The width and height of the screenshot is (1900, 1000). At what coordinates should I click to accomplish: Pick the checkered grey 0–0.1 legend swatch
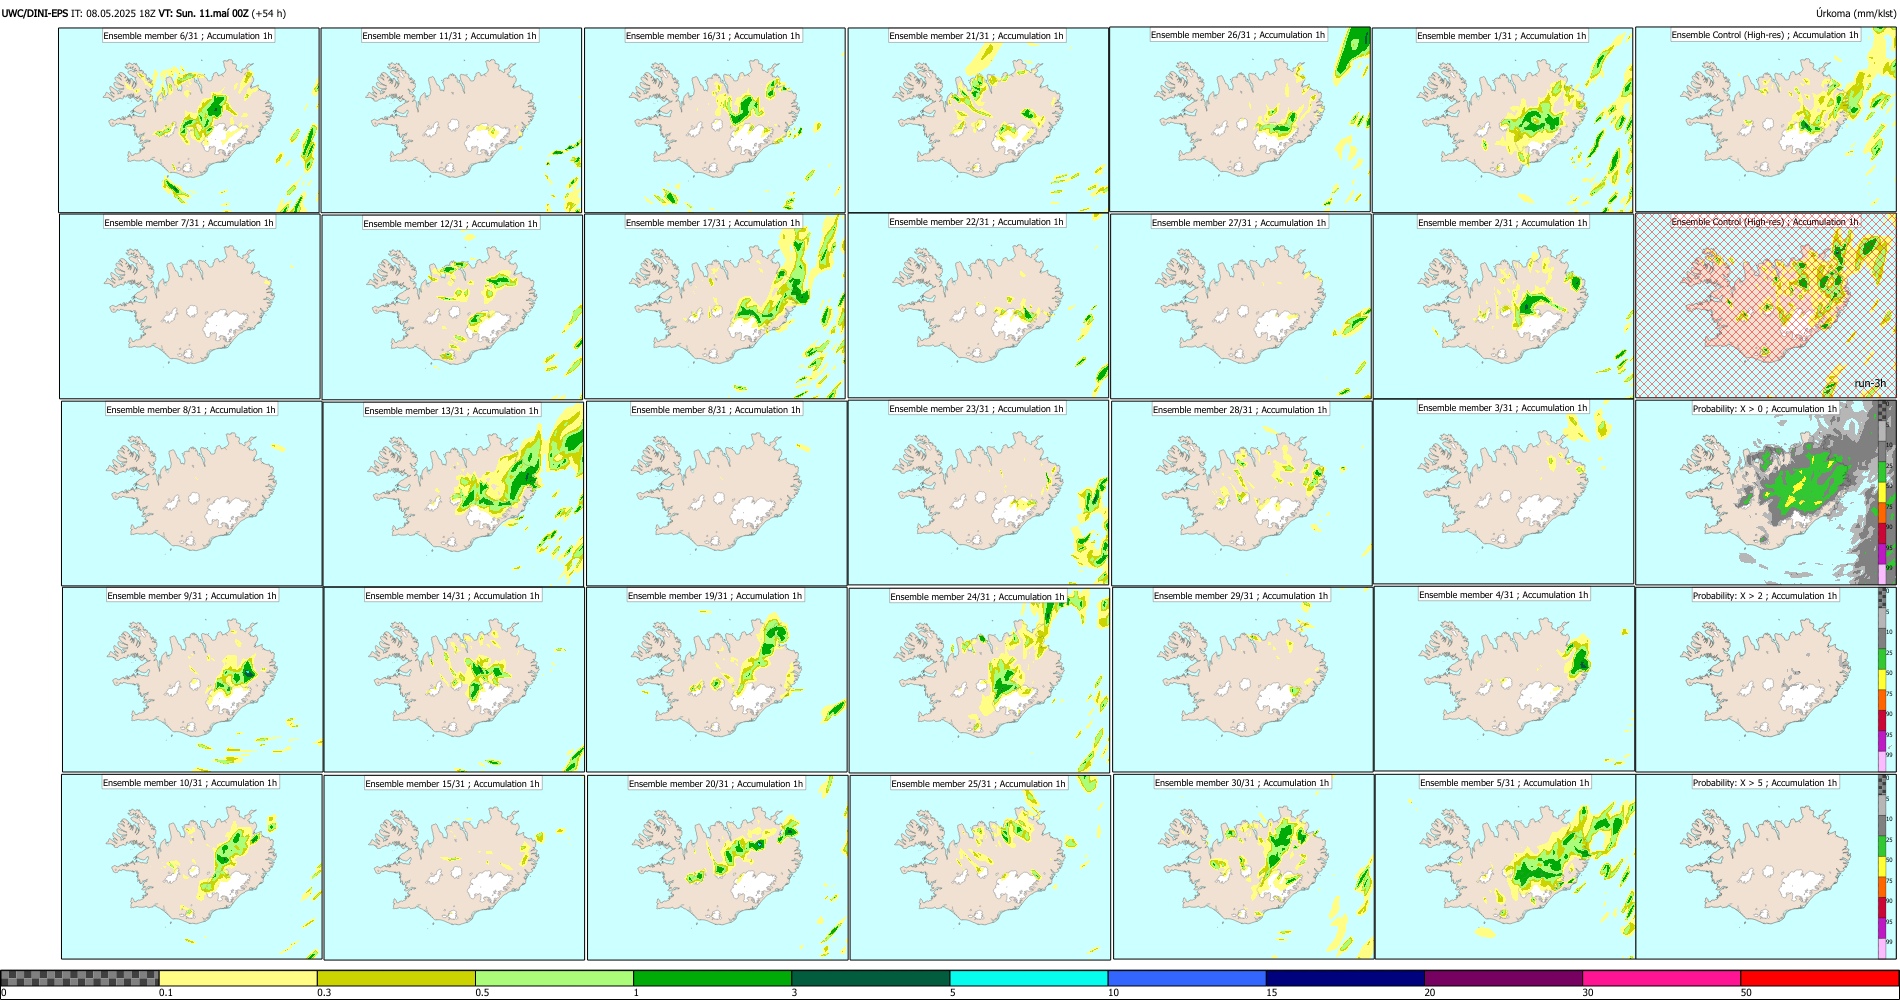click(x=80, y=978)
